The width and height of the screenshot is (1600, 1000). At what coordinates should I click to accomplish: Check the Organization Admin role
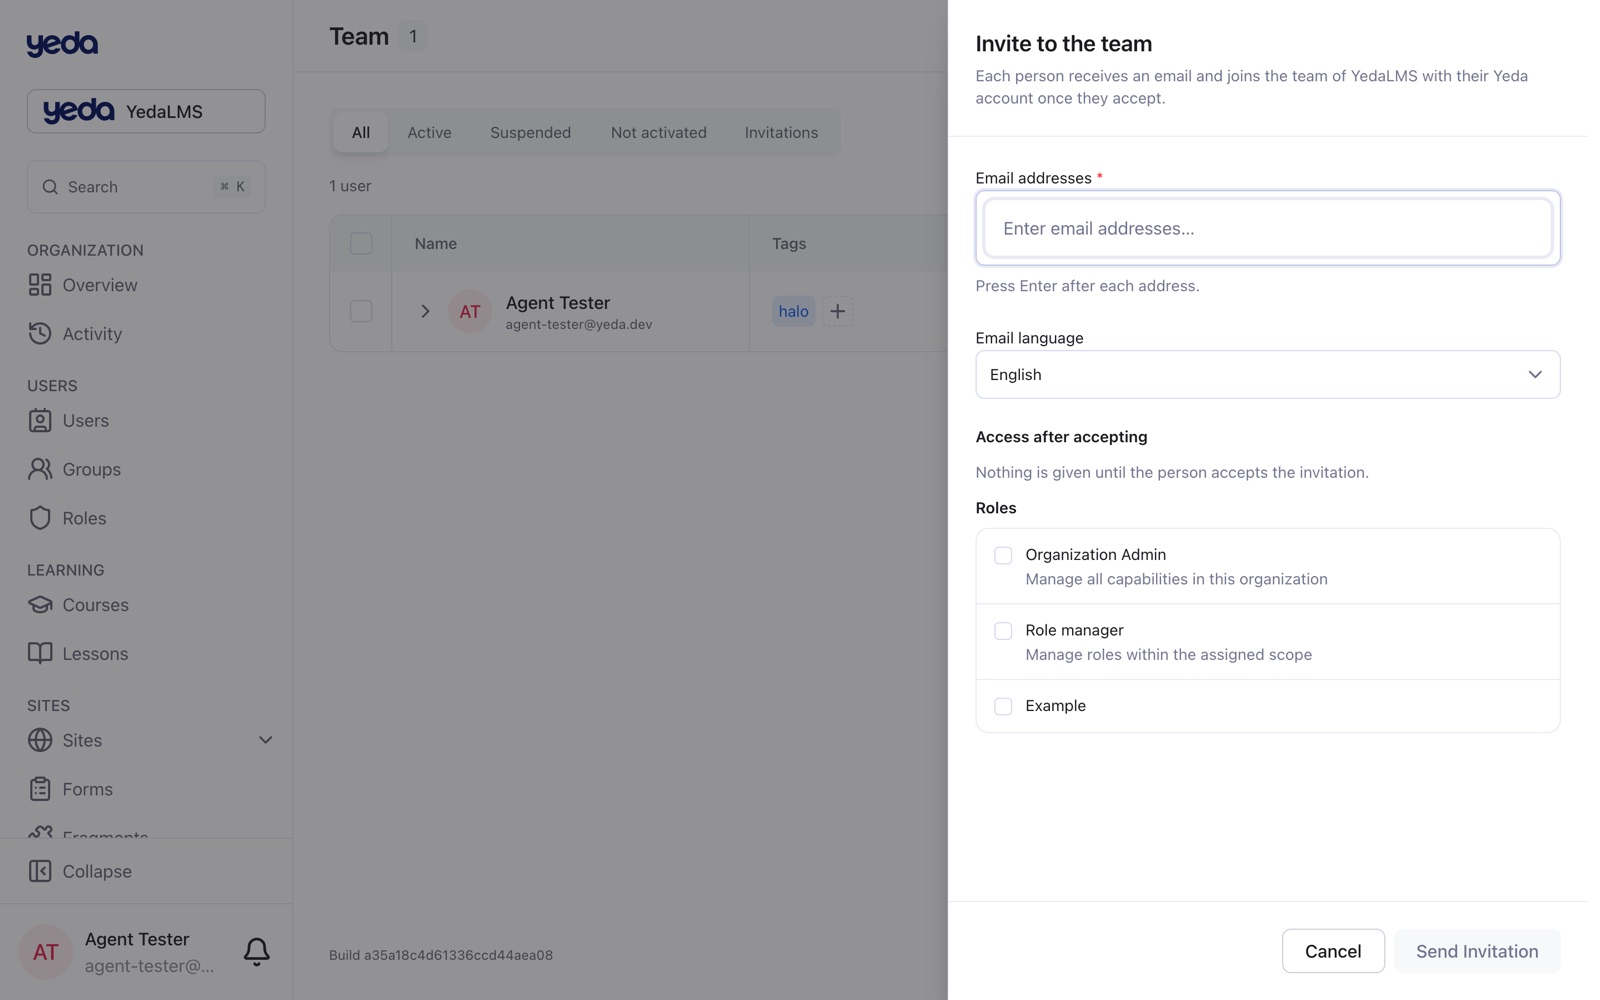[x=1003, y=555]
